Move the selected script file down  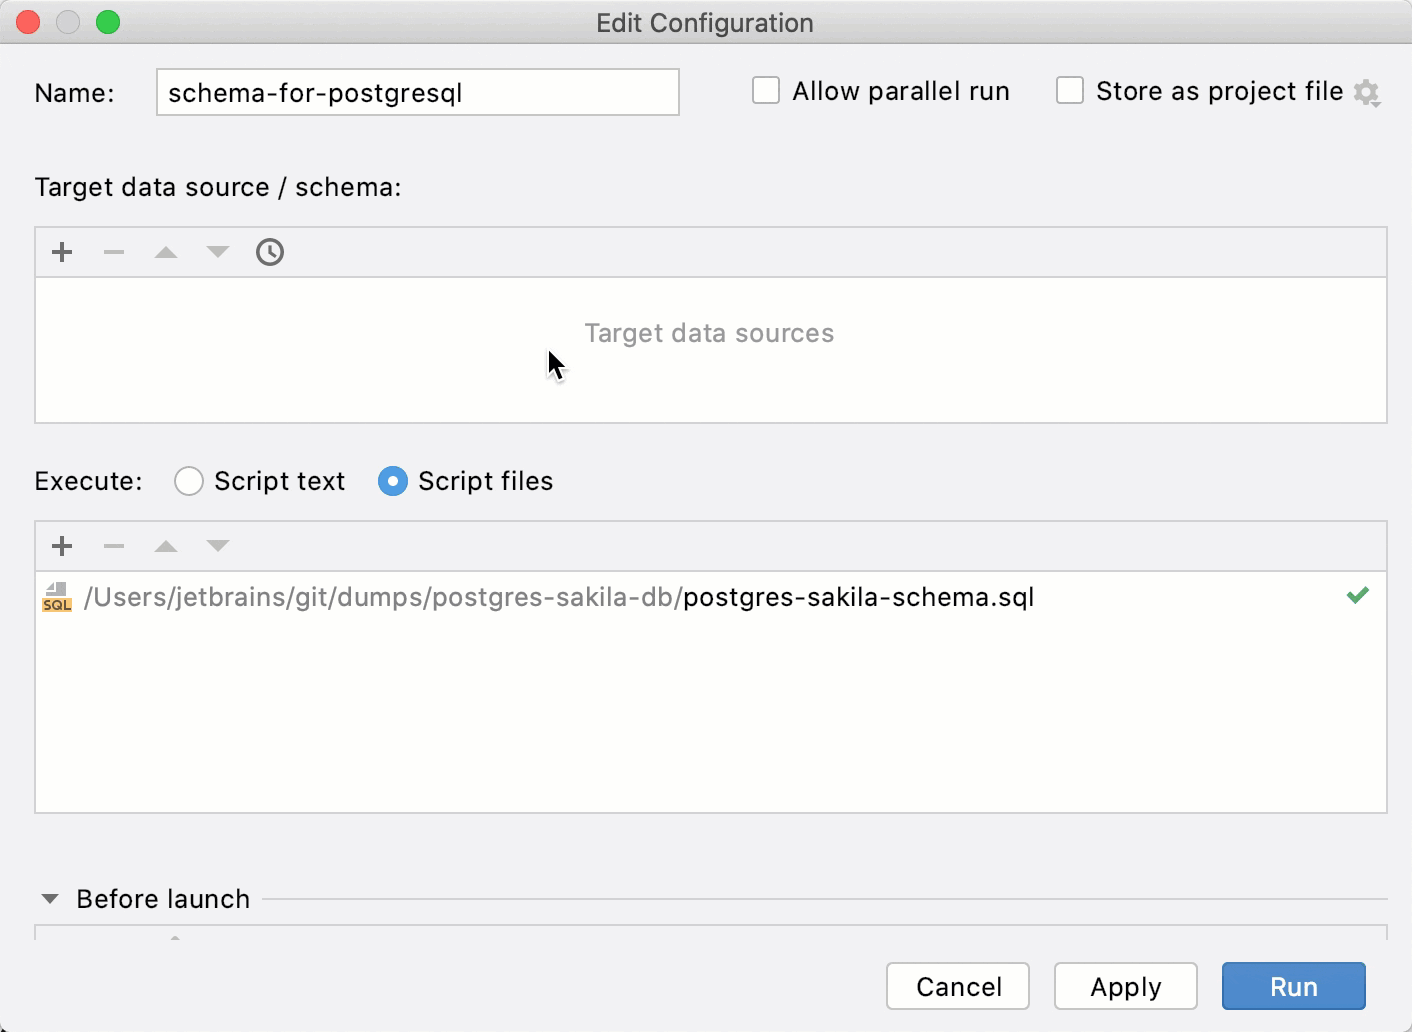217,546
